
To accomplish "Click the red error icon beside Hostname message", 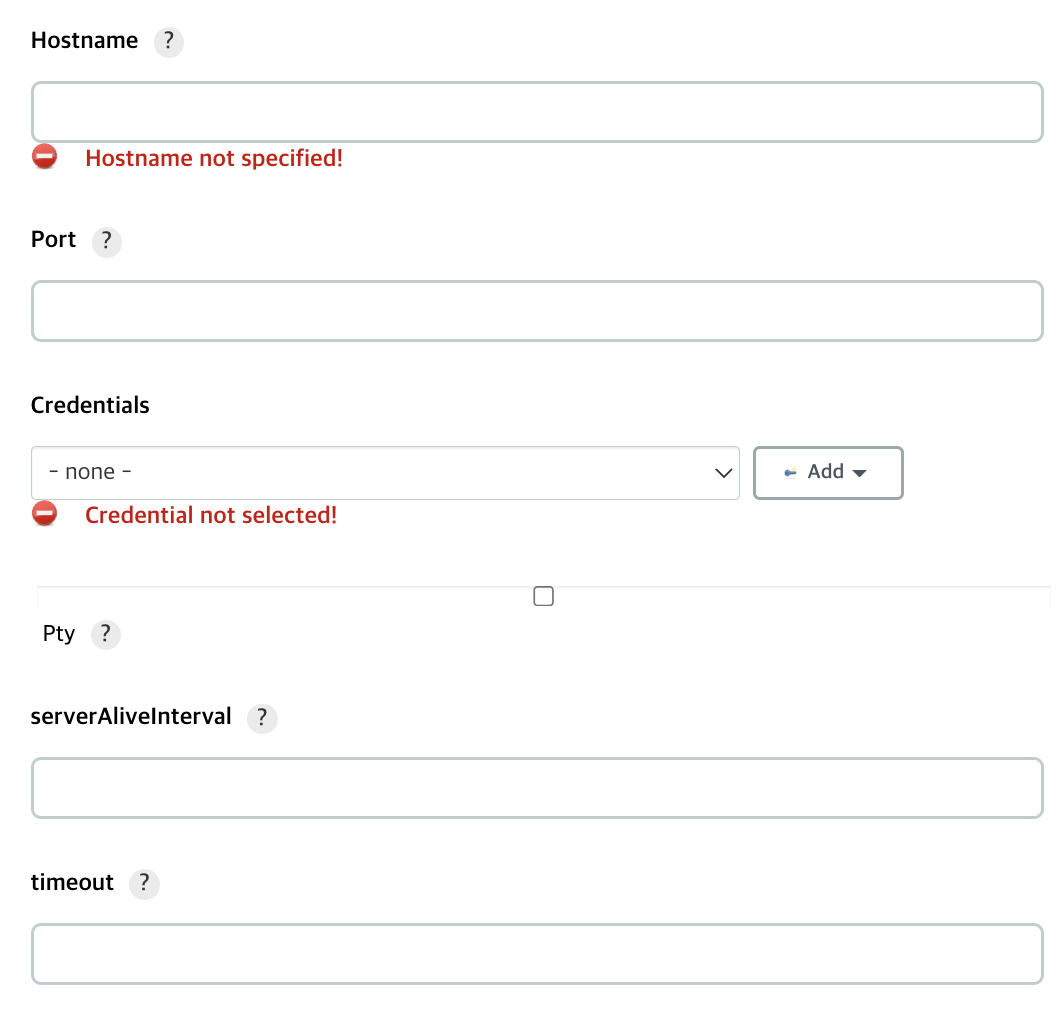I will [44, 157].
